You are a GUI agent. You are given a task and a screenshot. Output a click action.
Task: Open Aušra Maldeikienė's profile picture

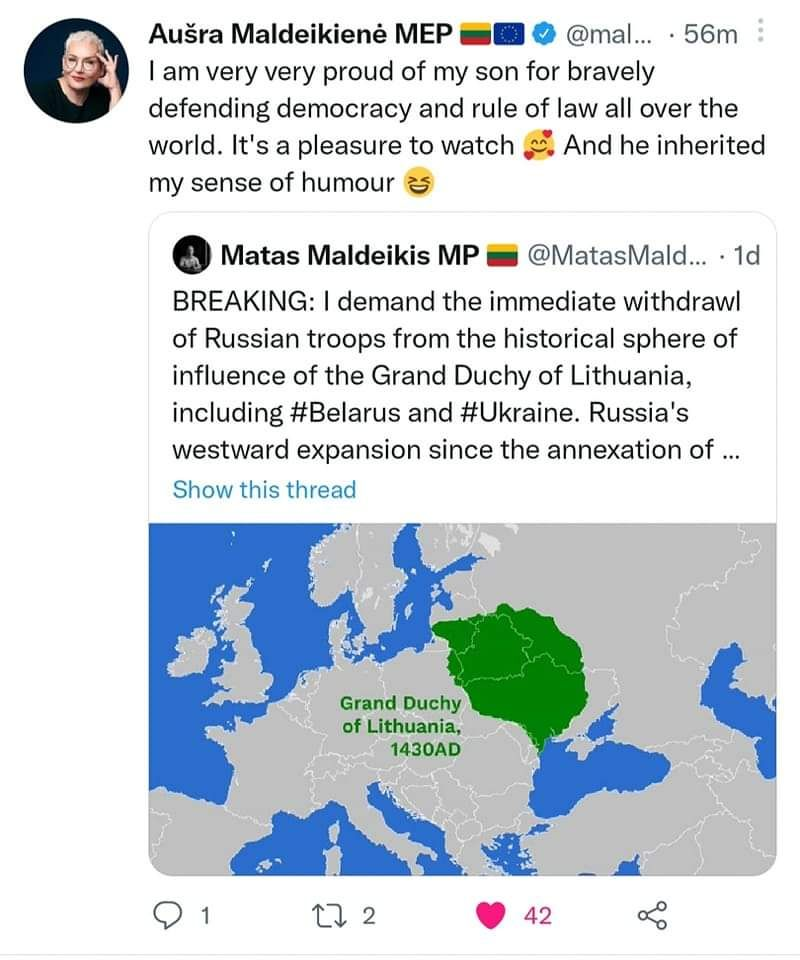pos(77,70)
